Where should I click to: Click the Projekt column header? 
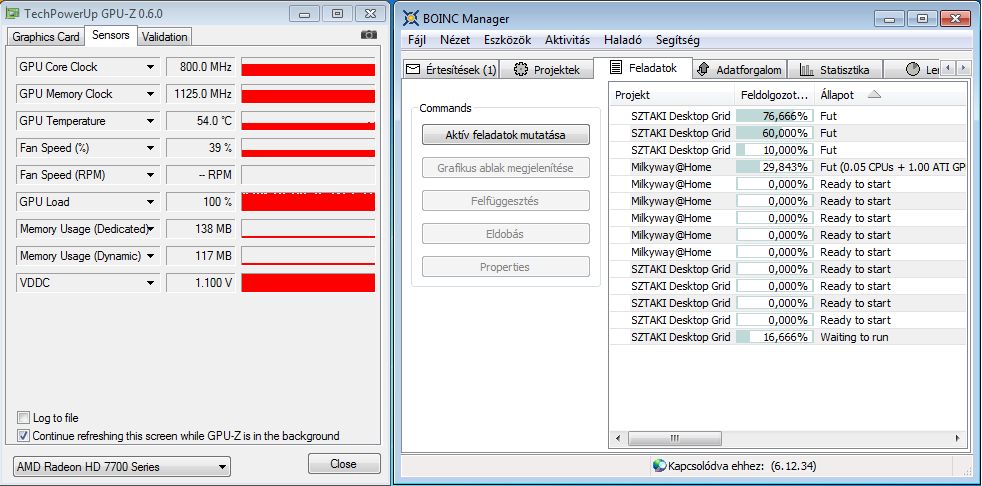pyautogui.click(x=672, y=95)
